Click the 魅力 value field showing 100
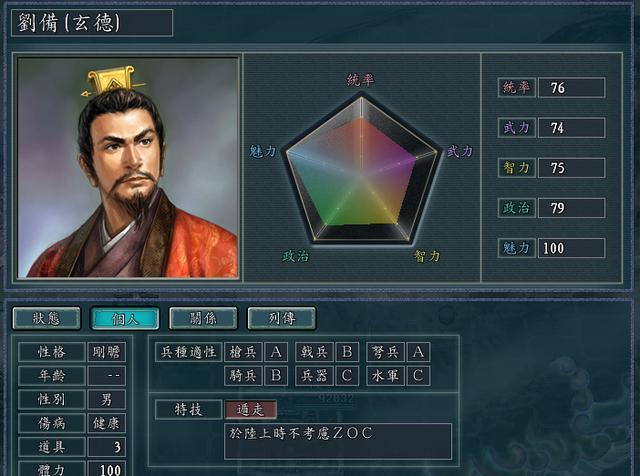Image resolution: width=640 pixels, height=476 pixels. [x=571, y=248]
